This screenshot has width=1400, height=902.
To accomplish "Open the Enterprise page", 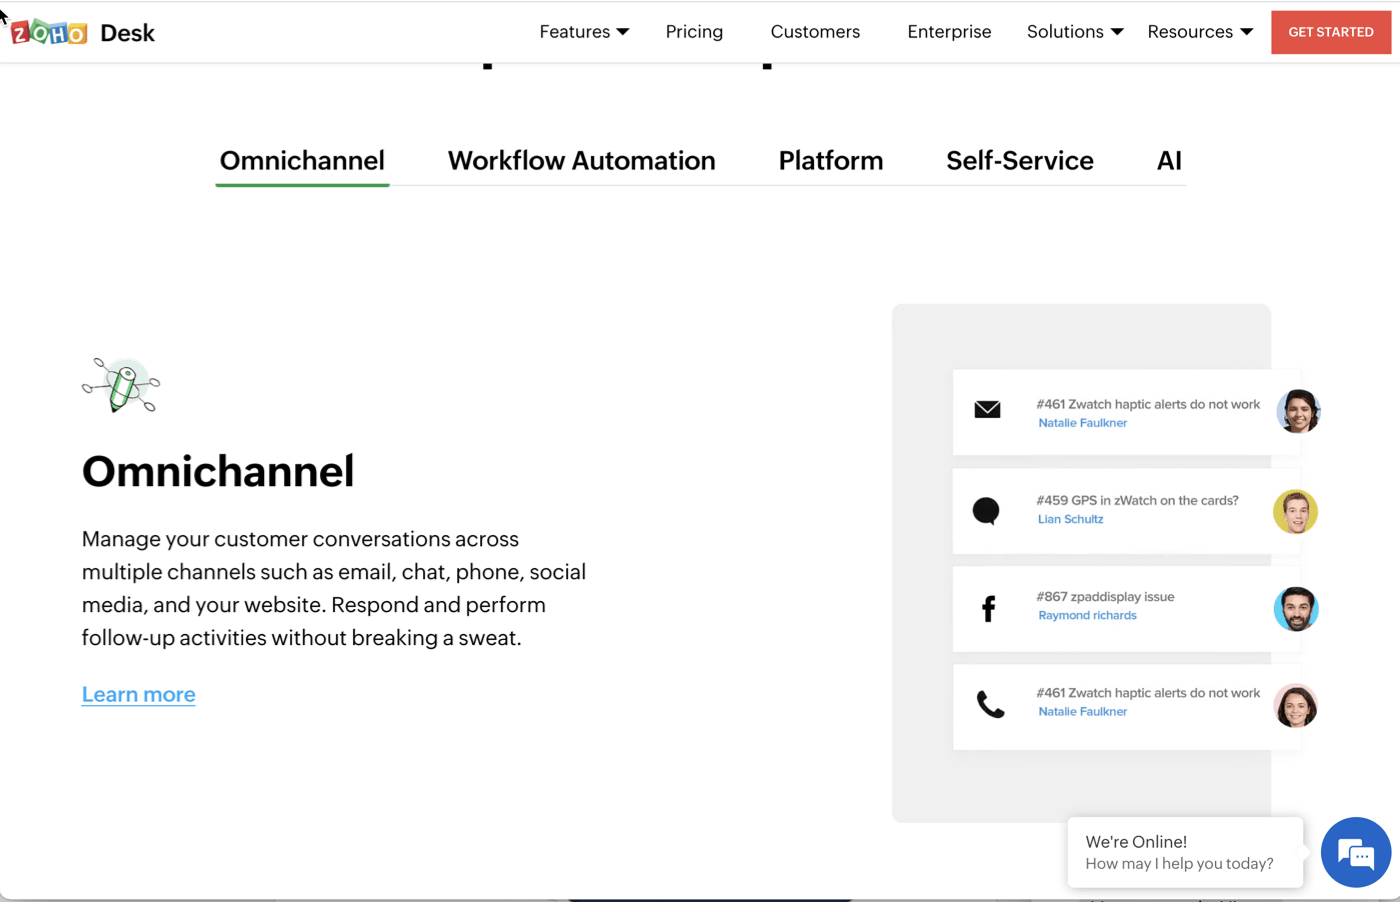I will (x=949, y=32).
